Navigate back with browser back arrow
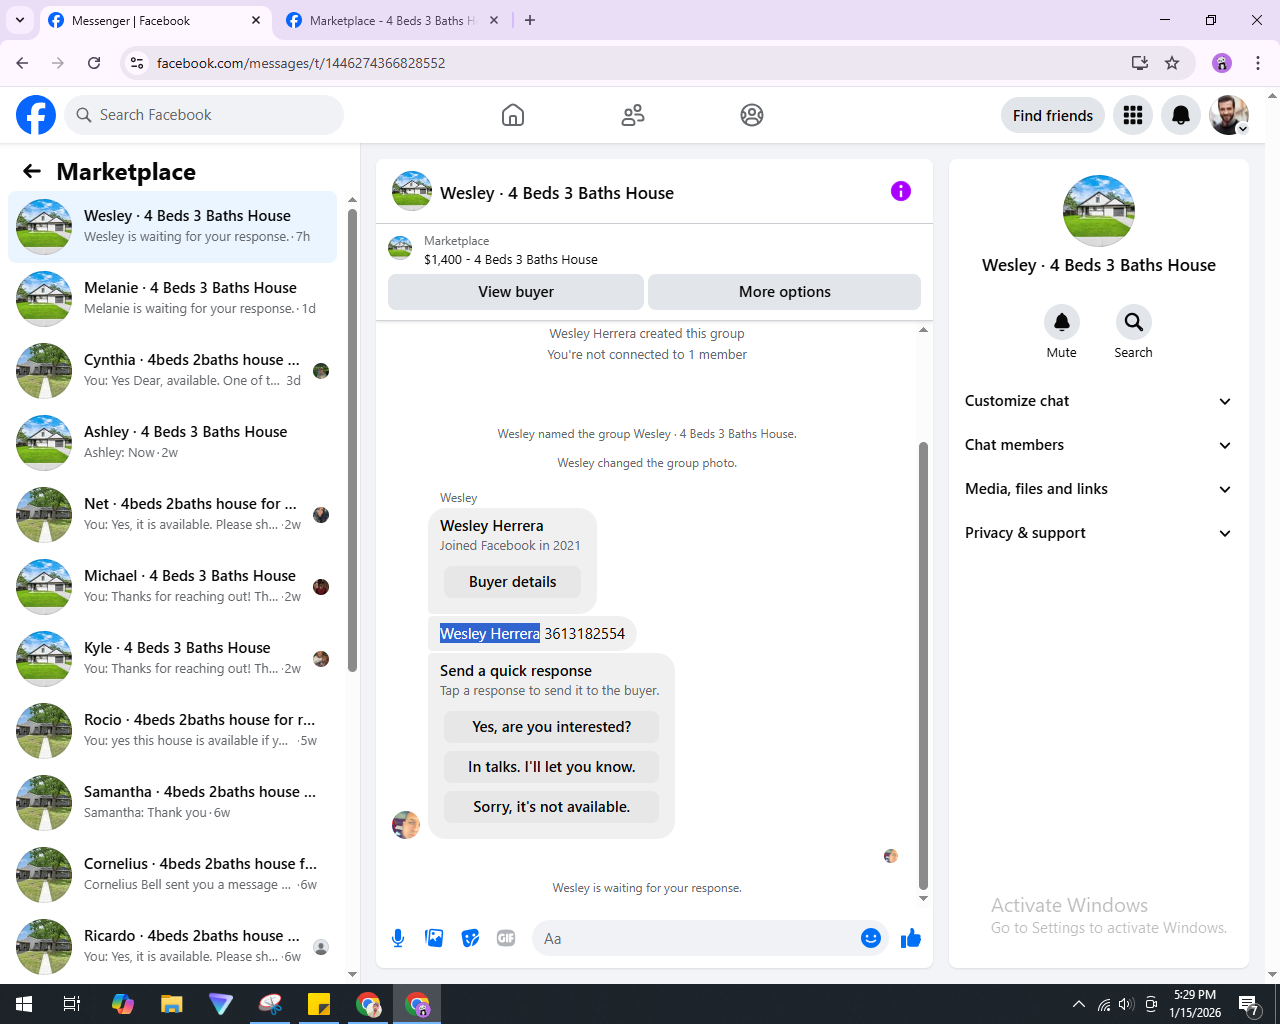This screenshot has height=1024, width=1280. click(x=22, y=63)
